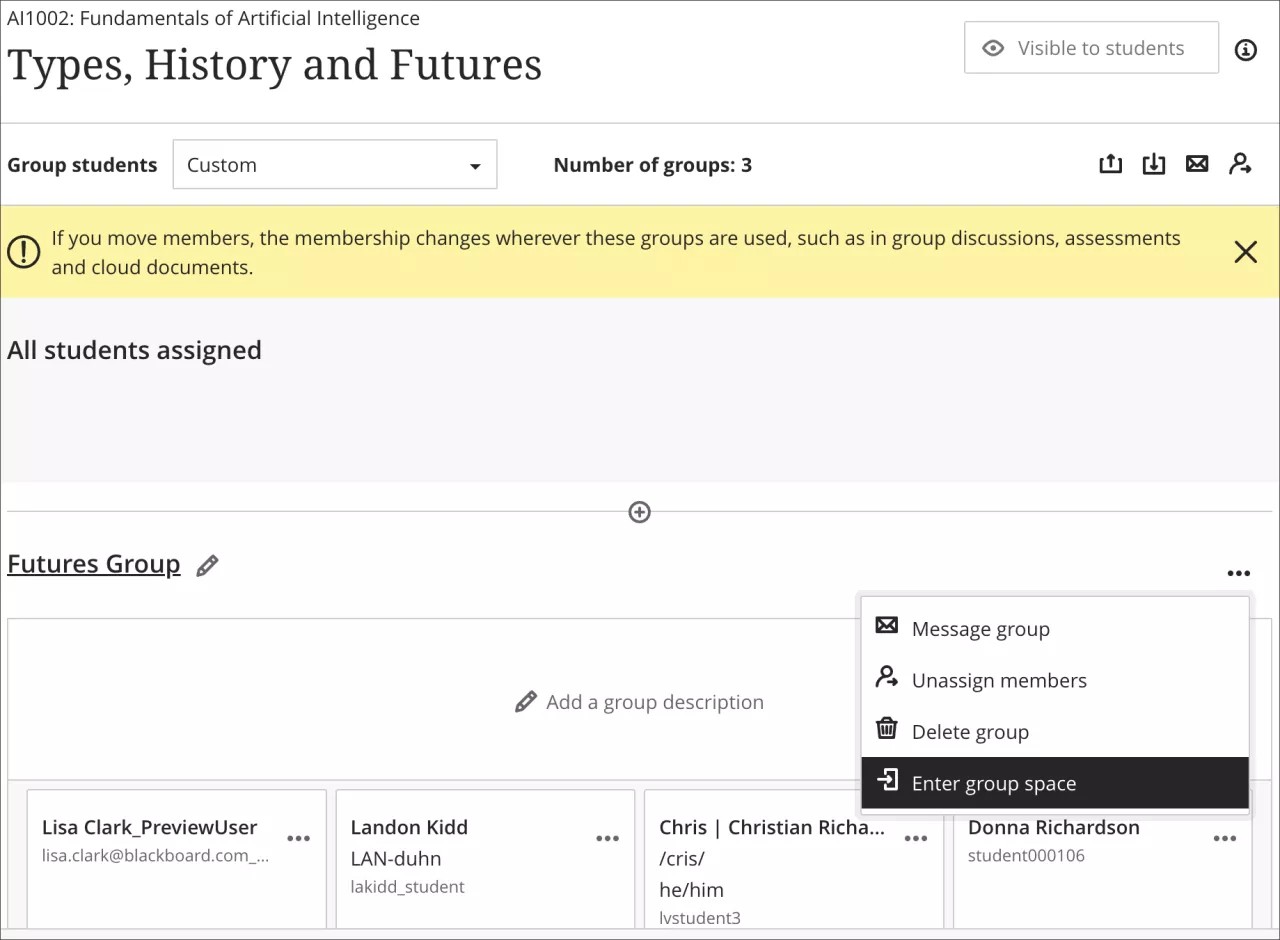The image size is (1280, 940).
Task: Dismiss the membership warning banner
Action: 1245,252
